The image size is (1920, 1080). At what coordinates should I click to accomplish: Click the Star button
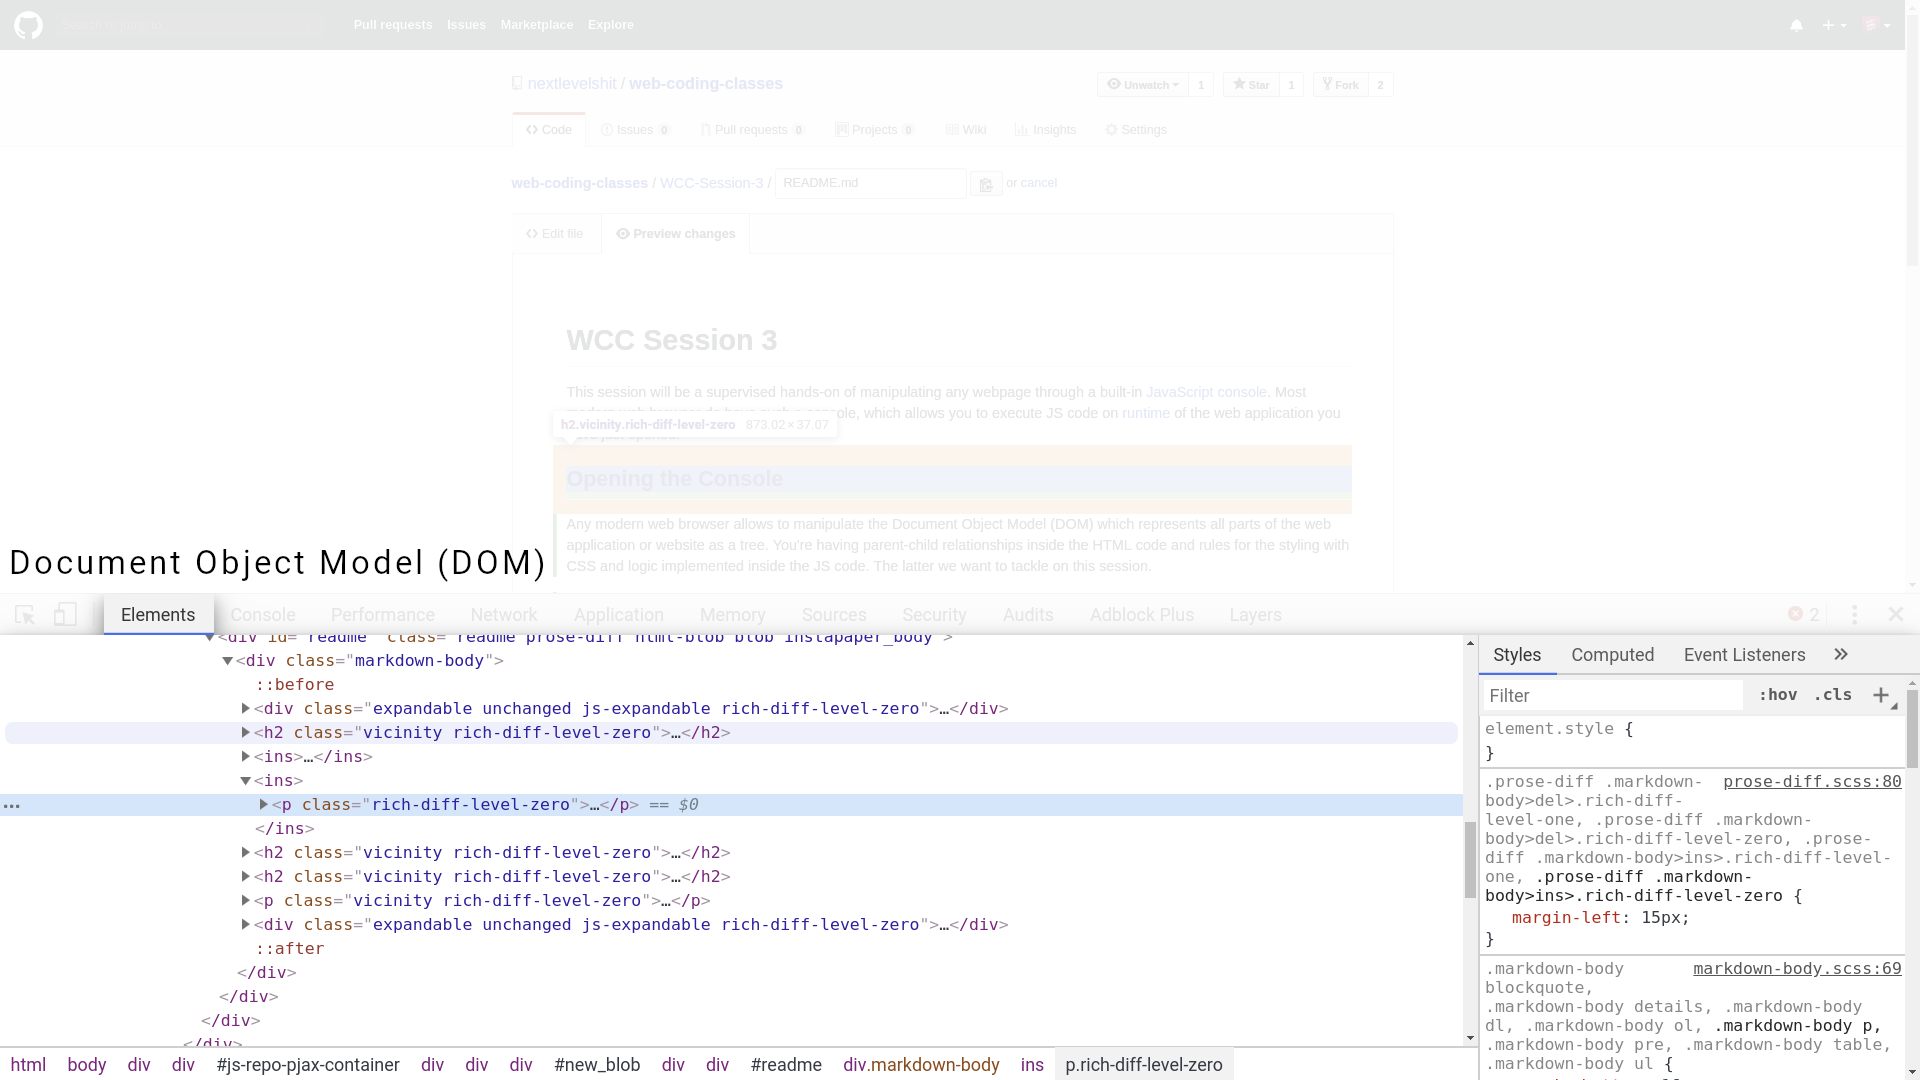1251,85
